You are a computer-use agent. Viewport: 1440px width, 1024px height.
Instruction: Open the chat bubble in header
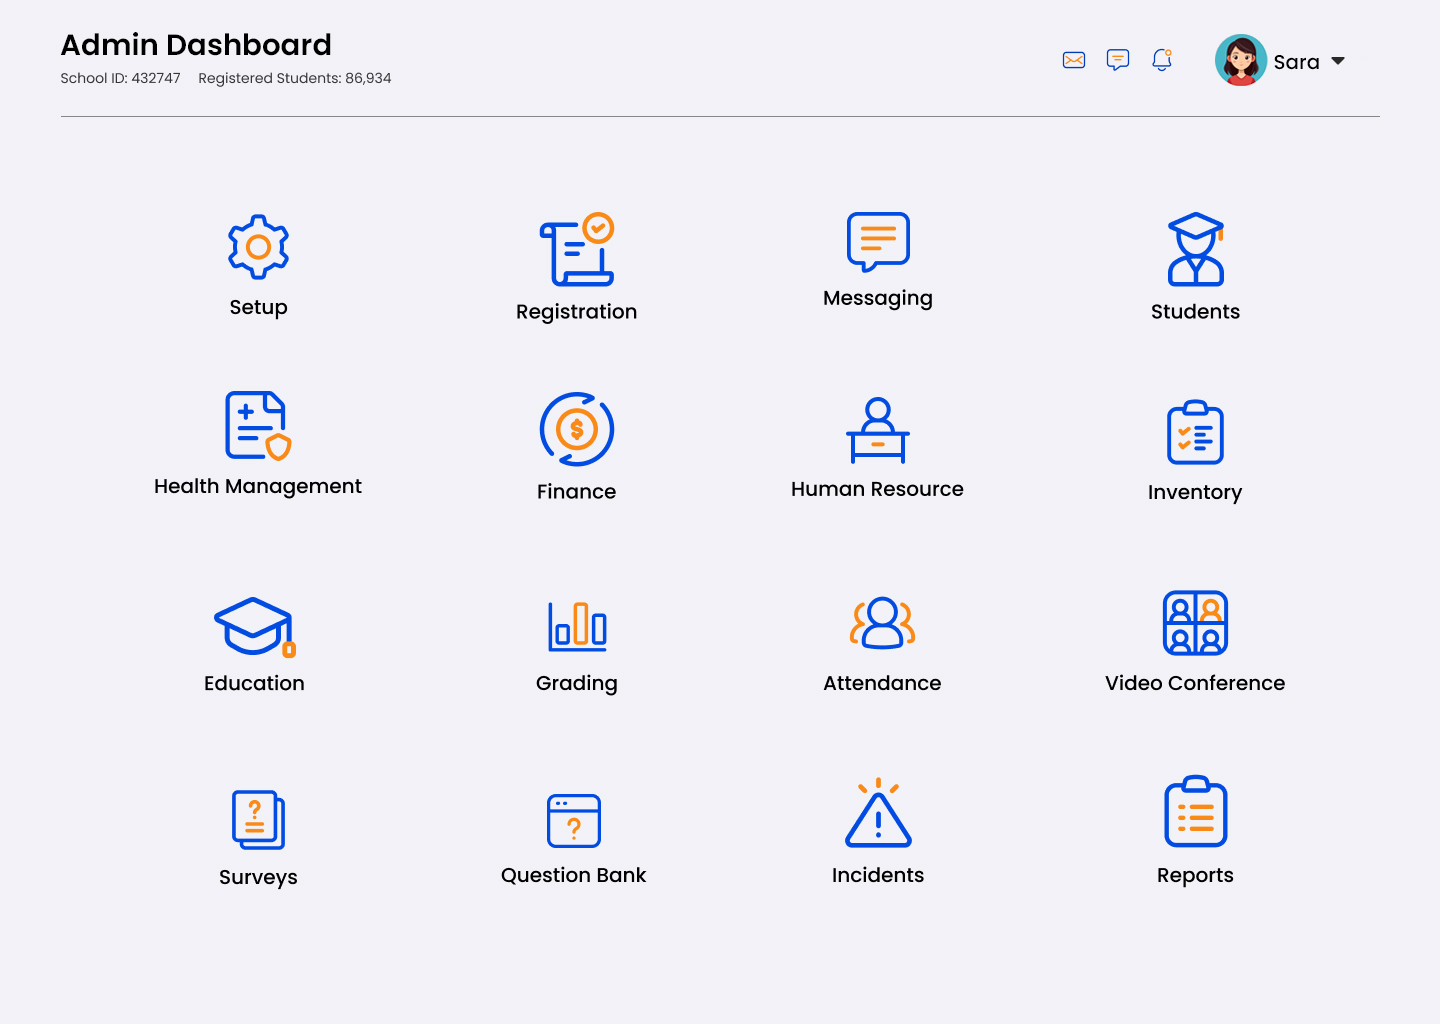pyautogui.click(x=1118, y=60)
